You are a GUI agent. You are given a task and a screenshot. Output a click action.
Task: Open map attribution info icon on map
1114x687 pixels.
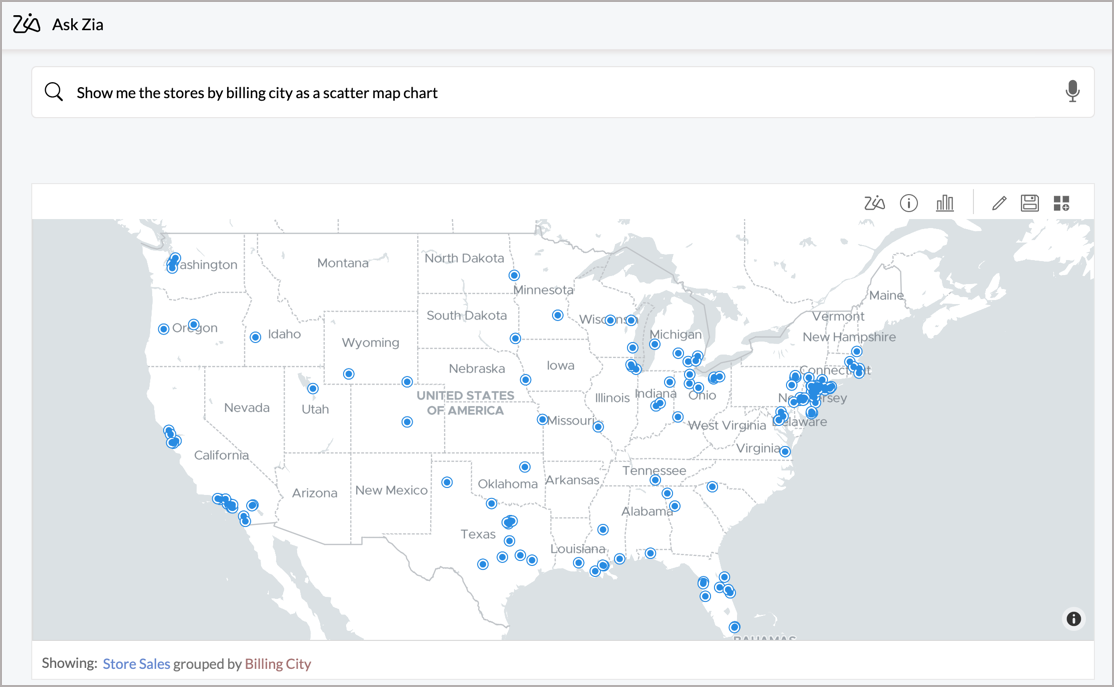coord(1074,619)
